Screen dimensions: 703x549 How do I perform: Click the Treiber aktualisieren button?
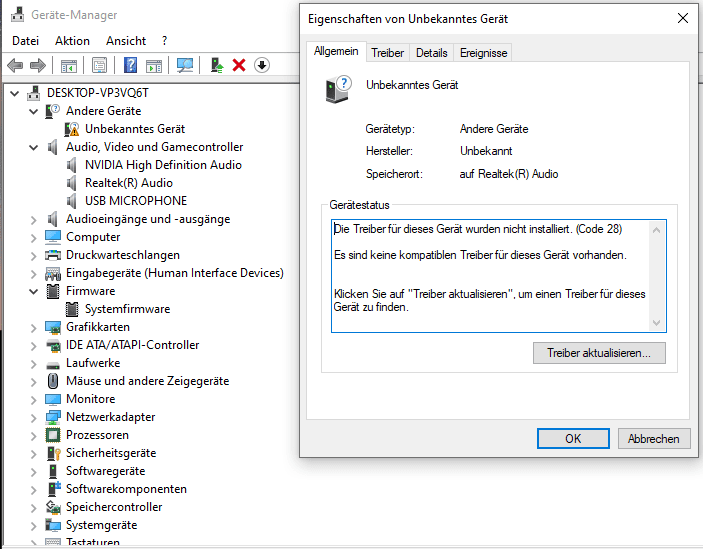(599, 353)
